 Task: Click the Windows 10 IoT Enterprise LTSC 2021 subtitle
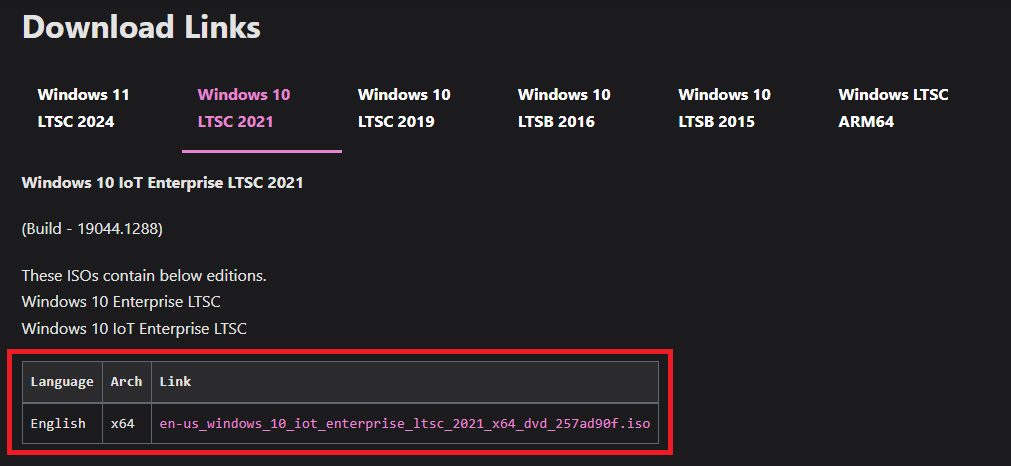point(162,183)
